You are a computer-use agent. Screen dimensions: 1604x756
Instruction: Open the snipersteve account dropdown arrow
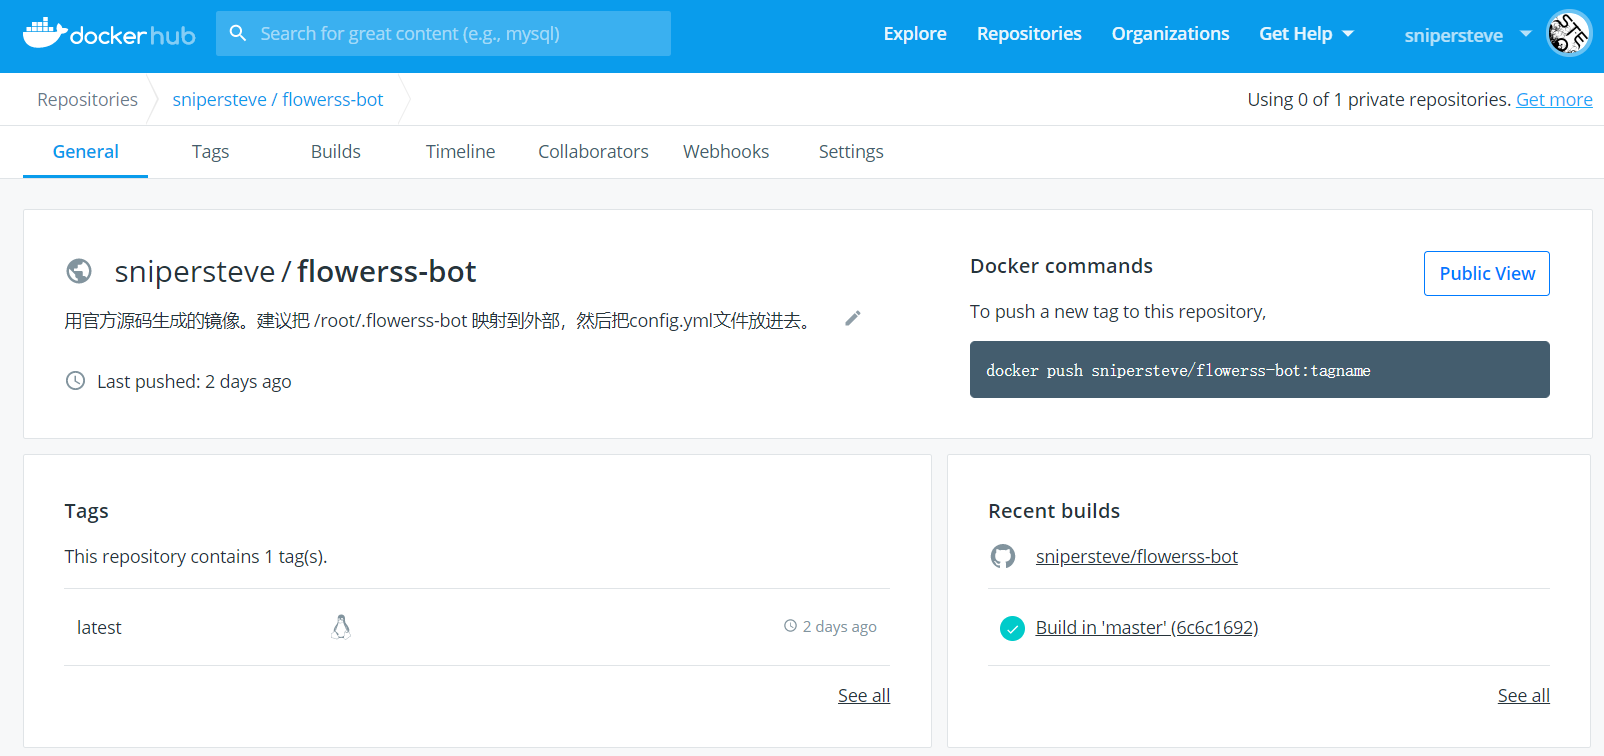(1526, 34)
